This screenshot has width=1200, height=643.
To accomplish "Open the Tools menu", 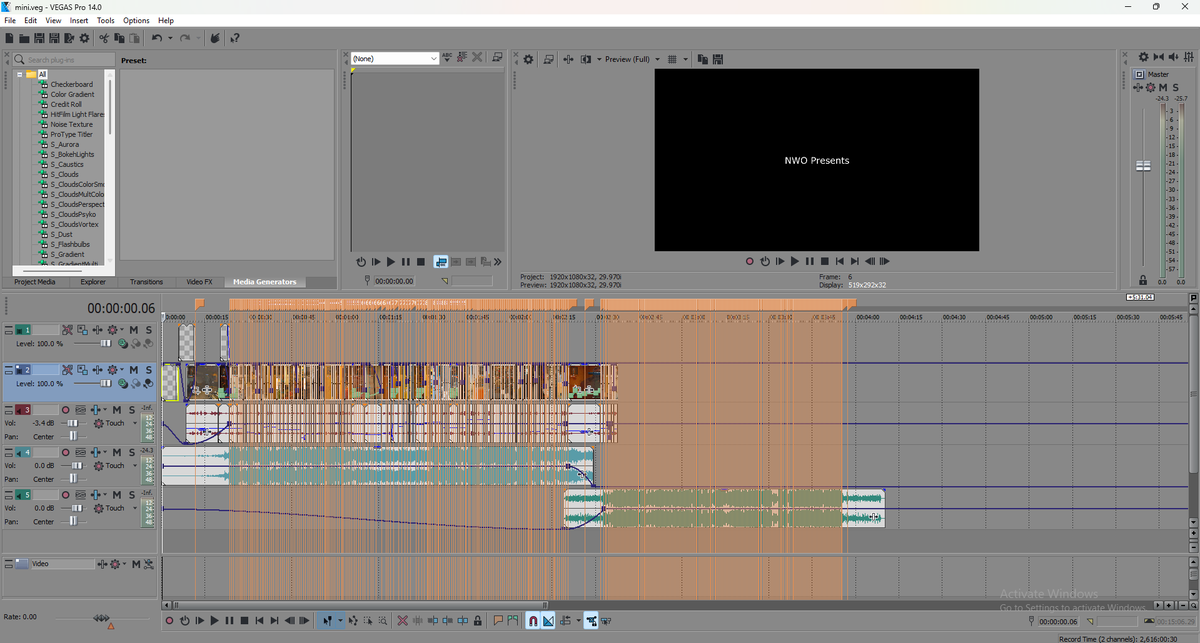I will click(106, 20).
